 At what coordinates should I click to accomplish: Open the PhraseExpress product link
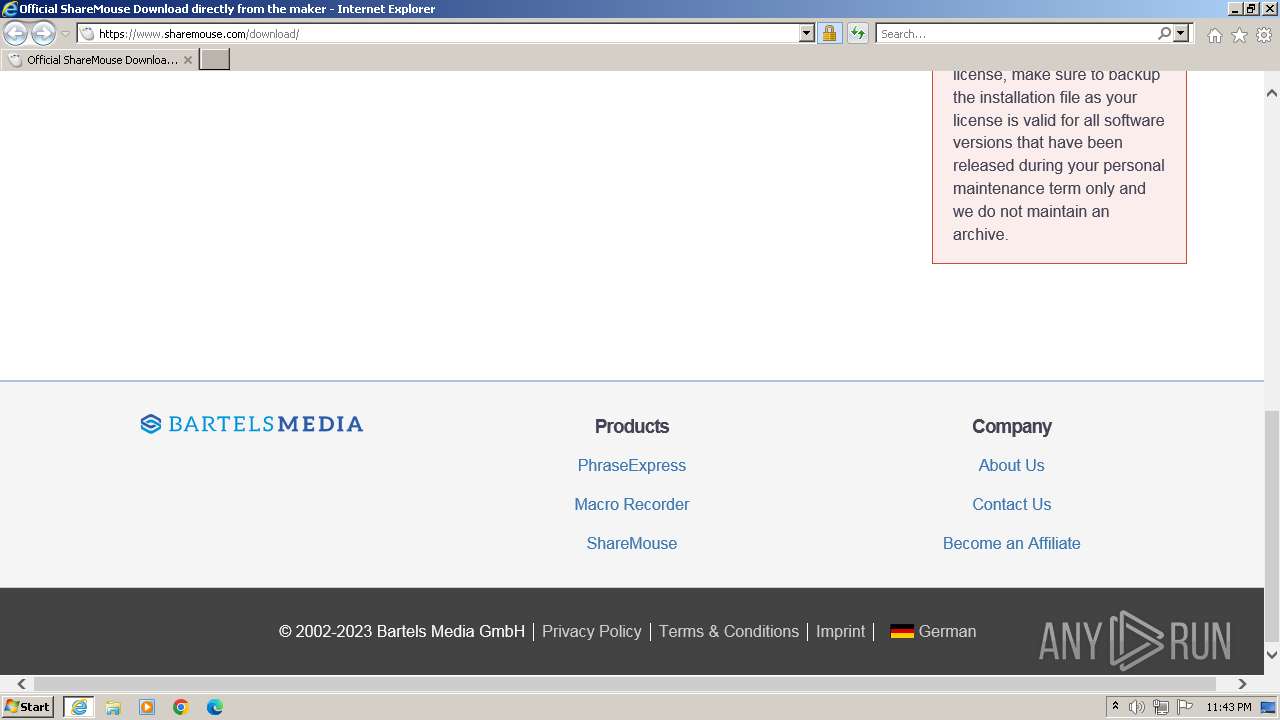point(632,465)
